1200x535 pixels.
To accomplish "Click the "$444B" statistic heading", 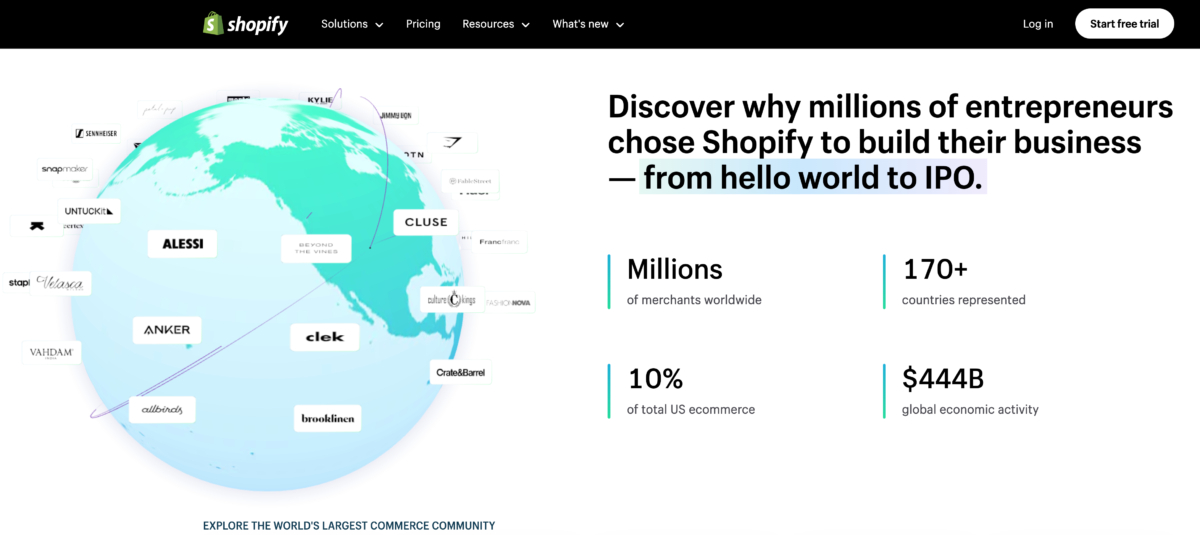I will [x=943, y=379].
